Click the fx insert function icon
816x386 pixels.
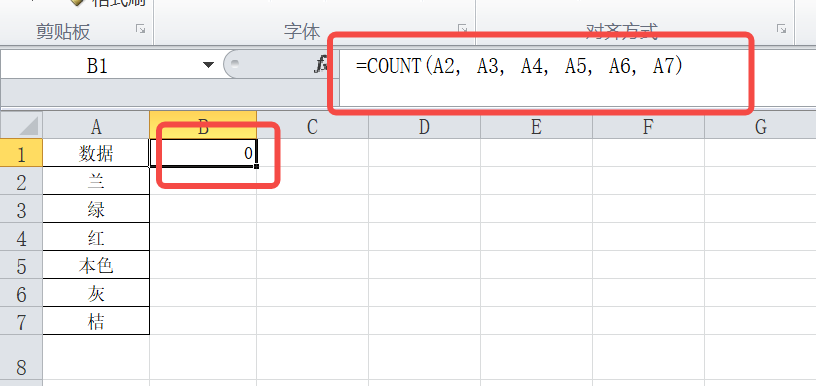point(322,65)
